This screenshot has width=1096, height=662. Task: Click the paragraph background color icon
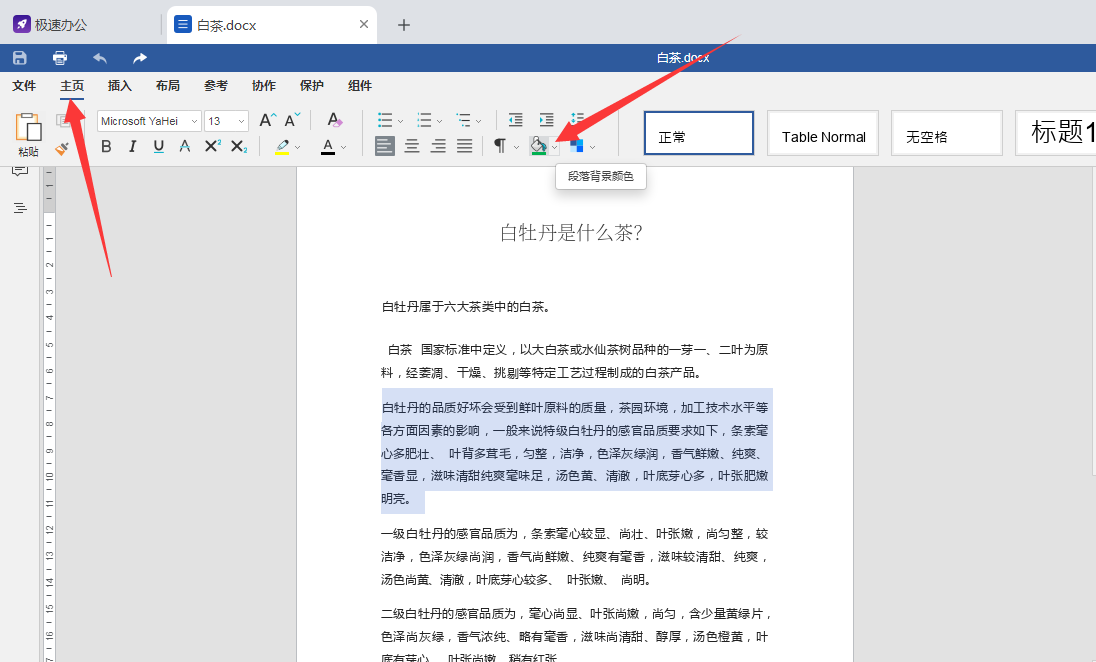538,145
